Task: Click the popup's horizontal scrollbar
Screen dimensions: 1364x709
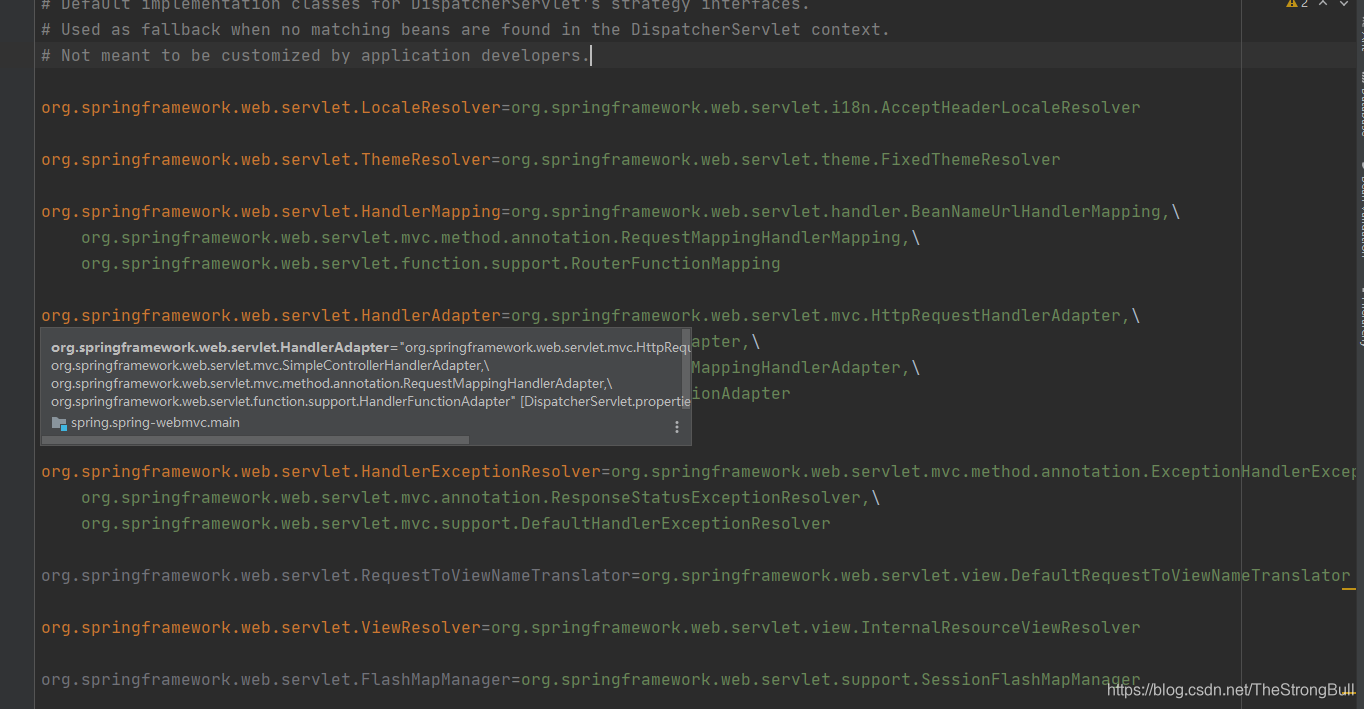Action: [256, 439]
